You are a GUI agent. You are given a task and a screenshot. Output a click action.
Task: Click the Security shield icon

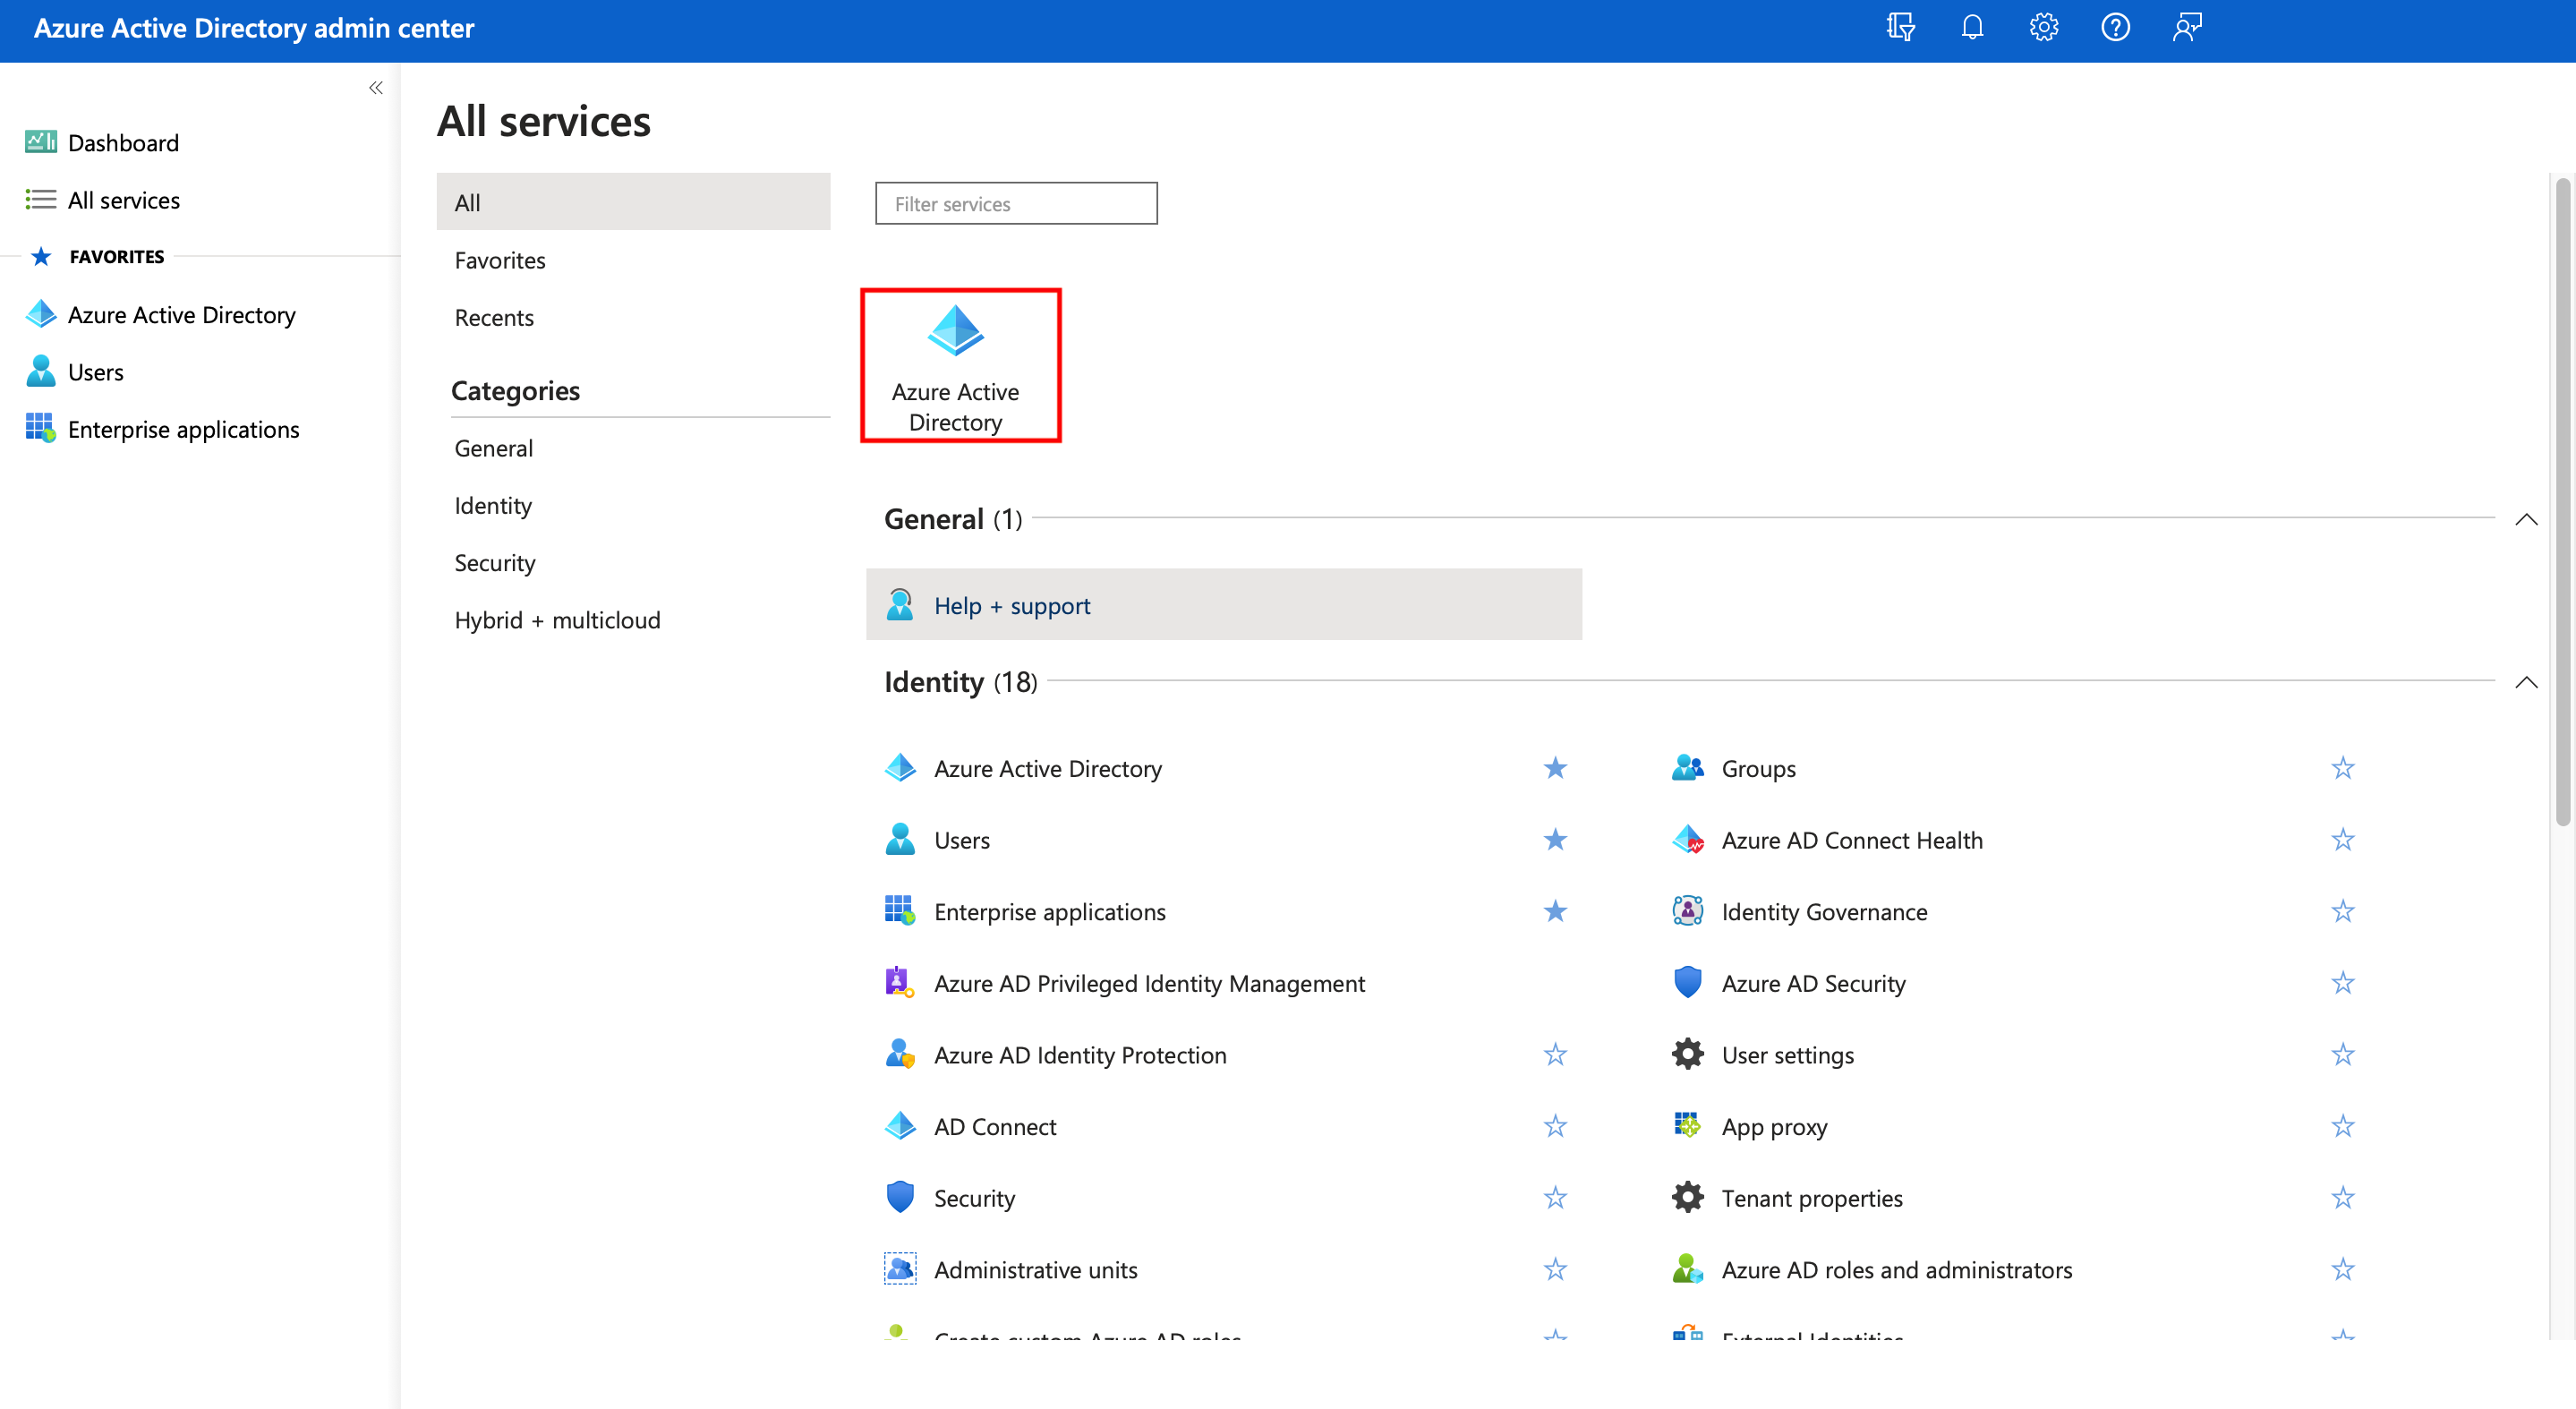pyautogui.click(x=900, y=1197)
